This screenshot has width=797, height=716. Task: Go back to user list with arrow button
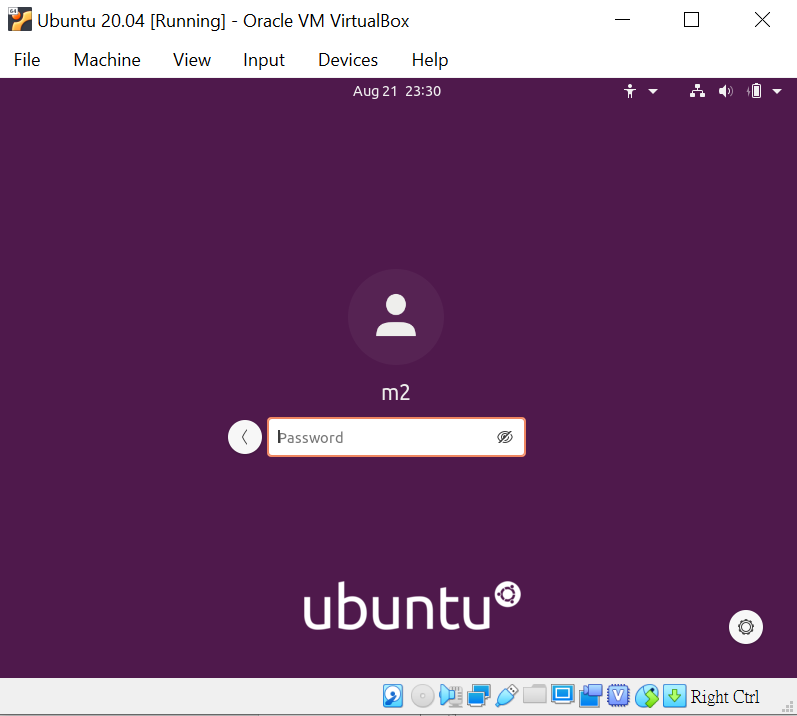tap(245, 437)
